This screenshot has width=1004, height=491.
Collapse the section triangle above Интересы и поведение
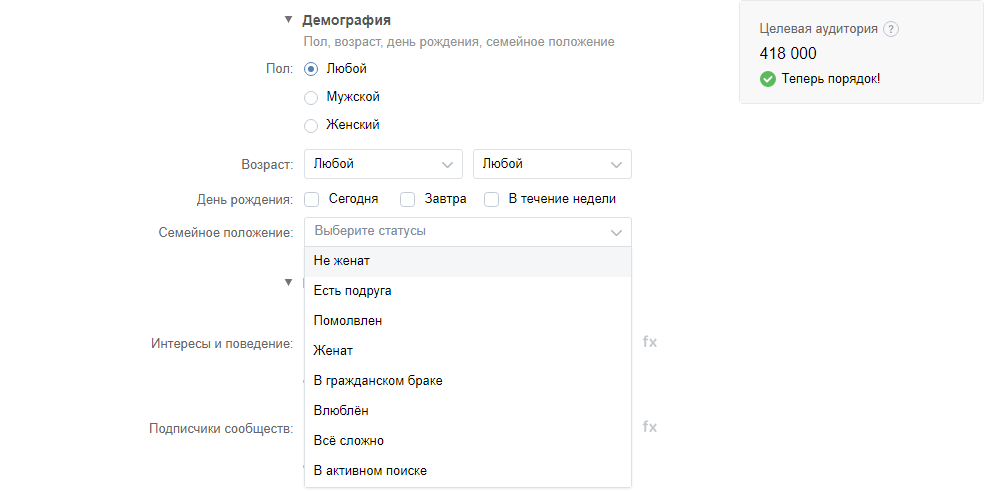pyautogui.click(x=289, y=282)
